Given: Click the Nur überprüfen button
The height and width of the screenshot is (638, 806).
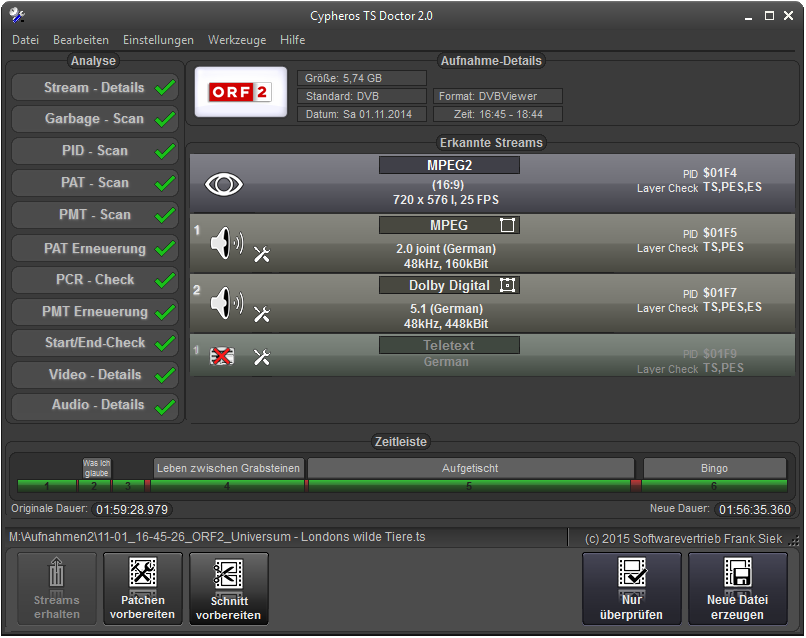Looking at the screenshot, I should pos(632,588).
